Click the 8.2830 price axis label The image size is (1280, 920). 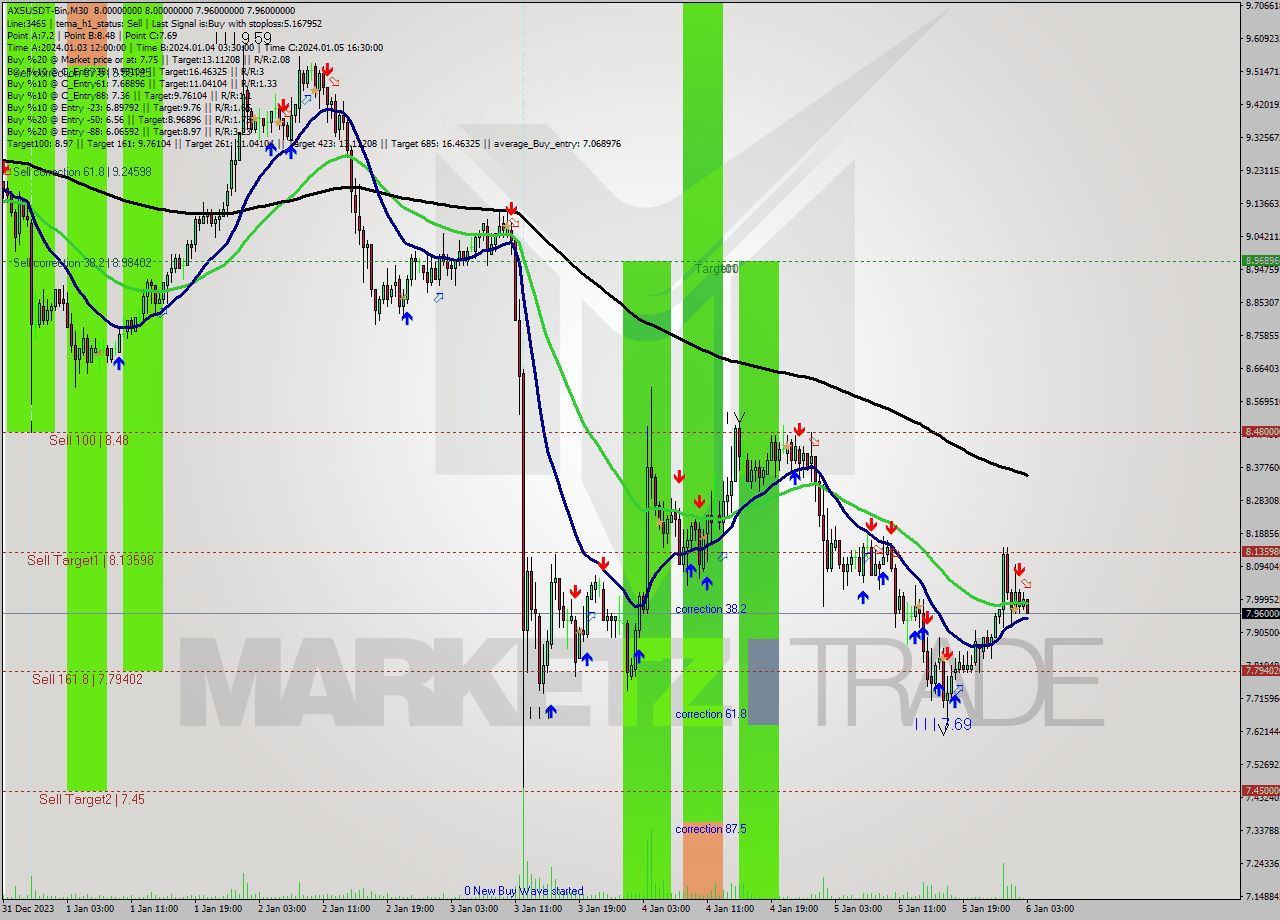click(1261, 501)
